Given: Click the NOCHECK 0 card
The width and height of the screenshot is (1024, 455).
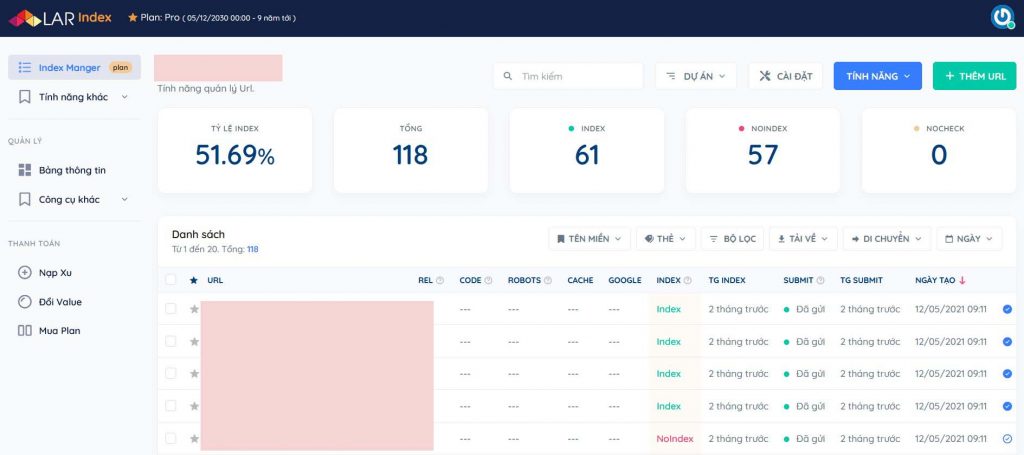Looking at the screenshot, I should [939, 151].
